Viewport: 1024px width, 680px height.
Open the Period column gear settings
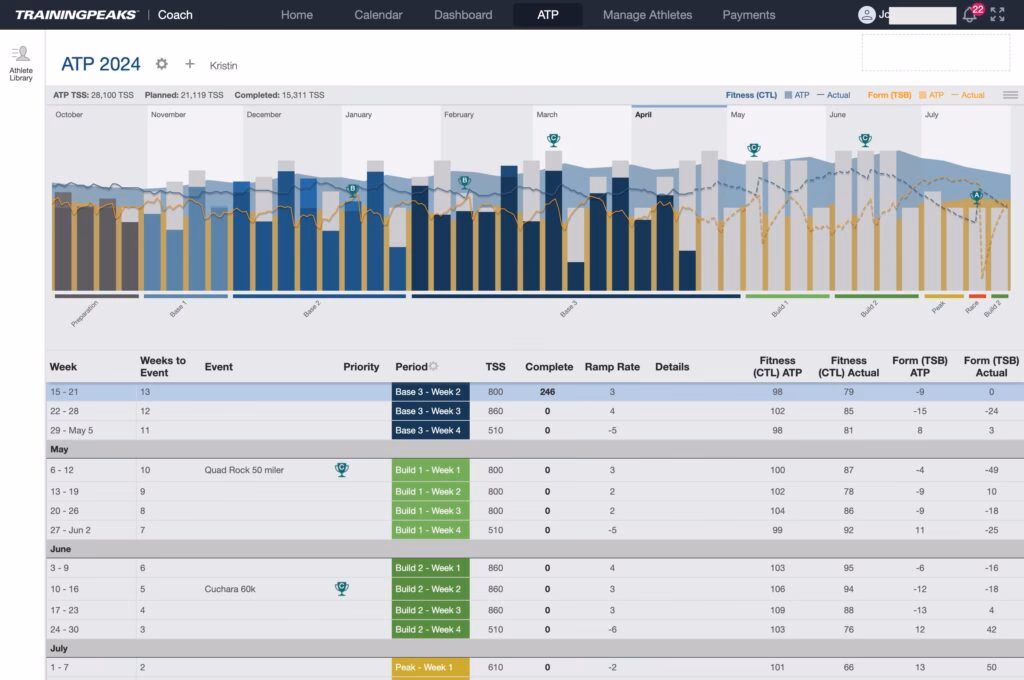(x=434, y=367)
